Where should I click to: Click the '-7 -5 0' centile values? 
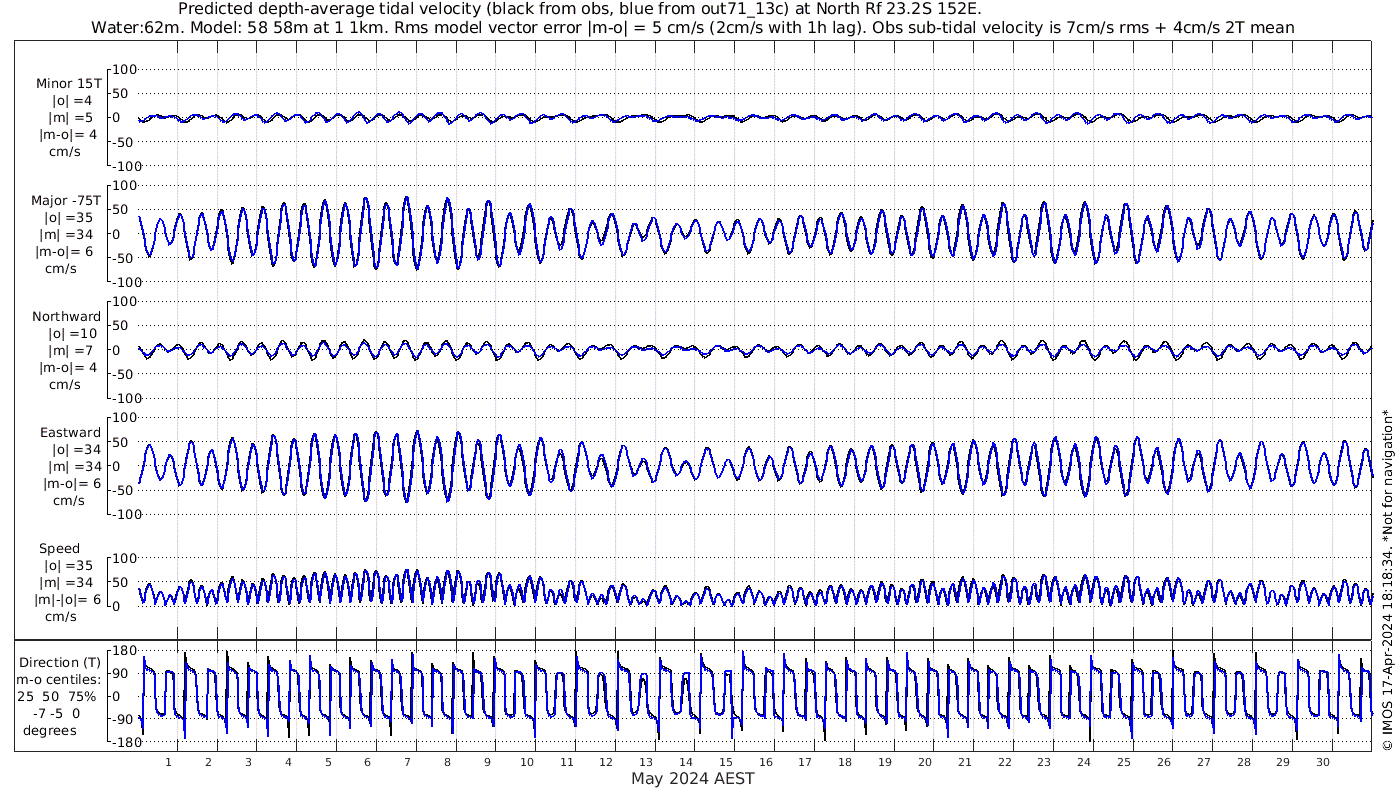pos(55,714)
